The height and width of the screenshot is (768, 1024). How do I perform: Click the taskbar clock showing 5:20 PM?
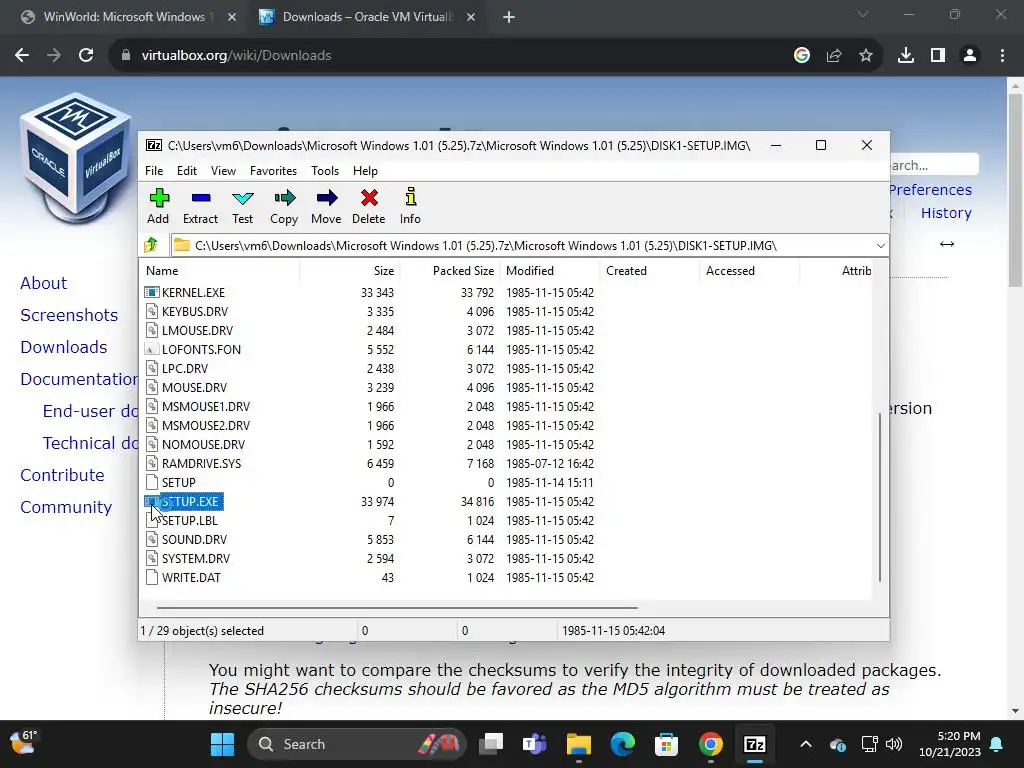point(950,744)
